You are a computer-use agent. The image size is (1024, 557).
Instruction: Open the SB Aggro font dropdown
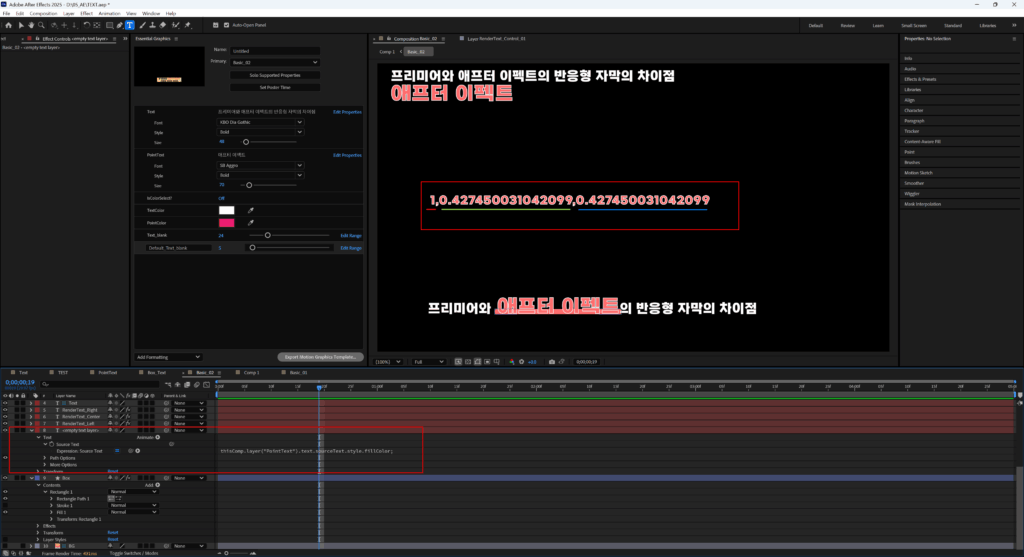[261, 166]
